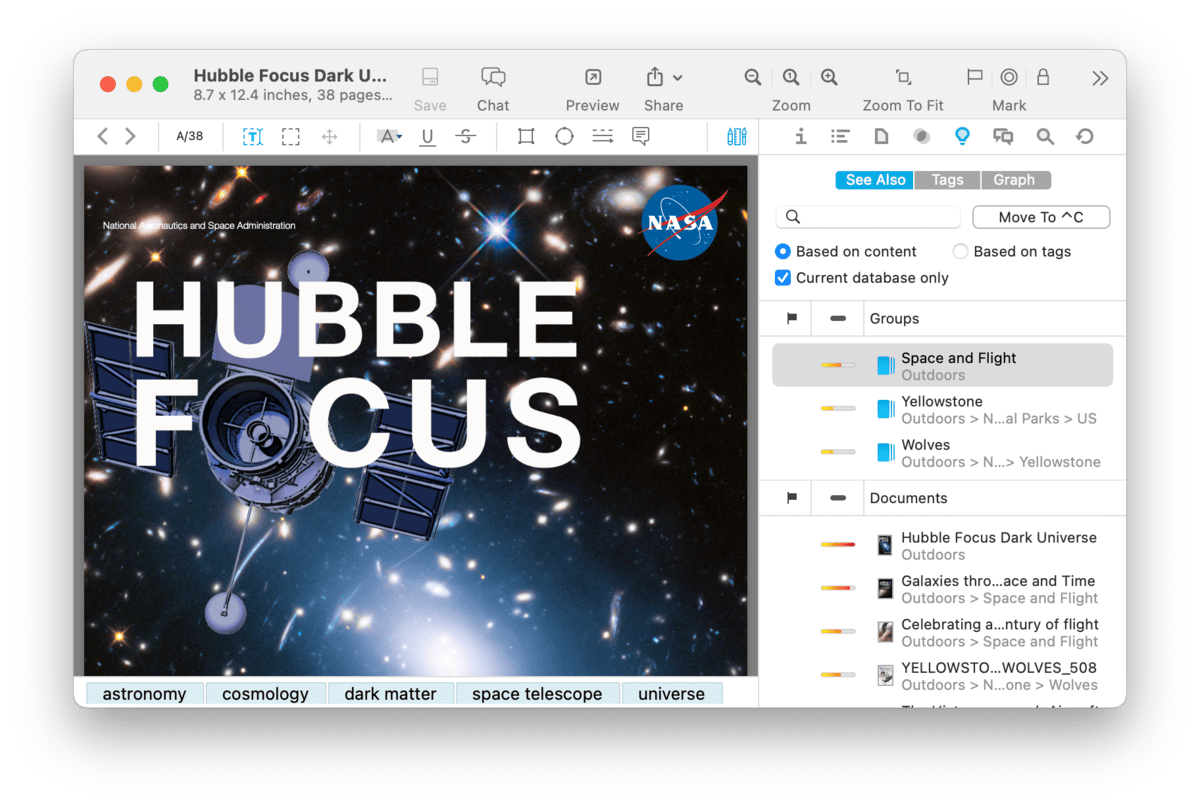Switch to the Graph tab

coord(1014,180)
